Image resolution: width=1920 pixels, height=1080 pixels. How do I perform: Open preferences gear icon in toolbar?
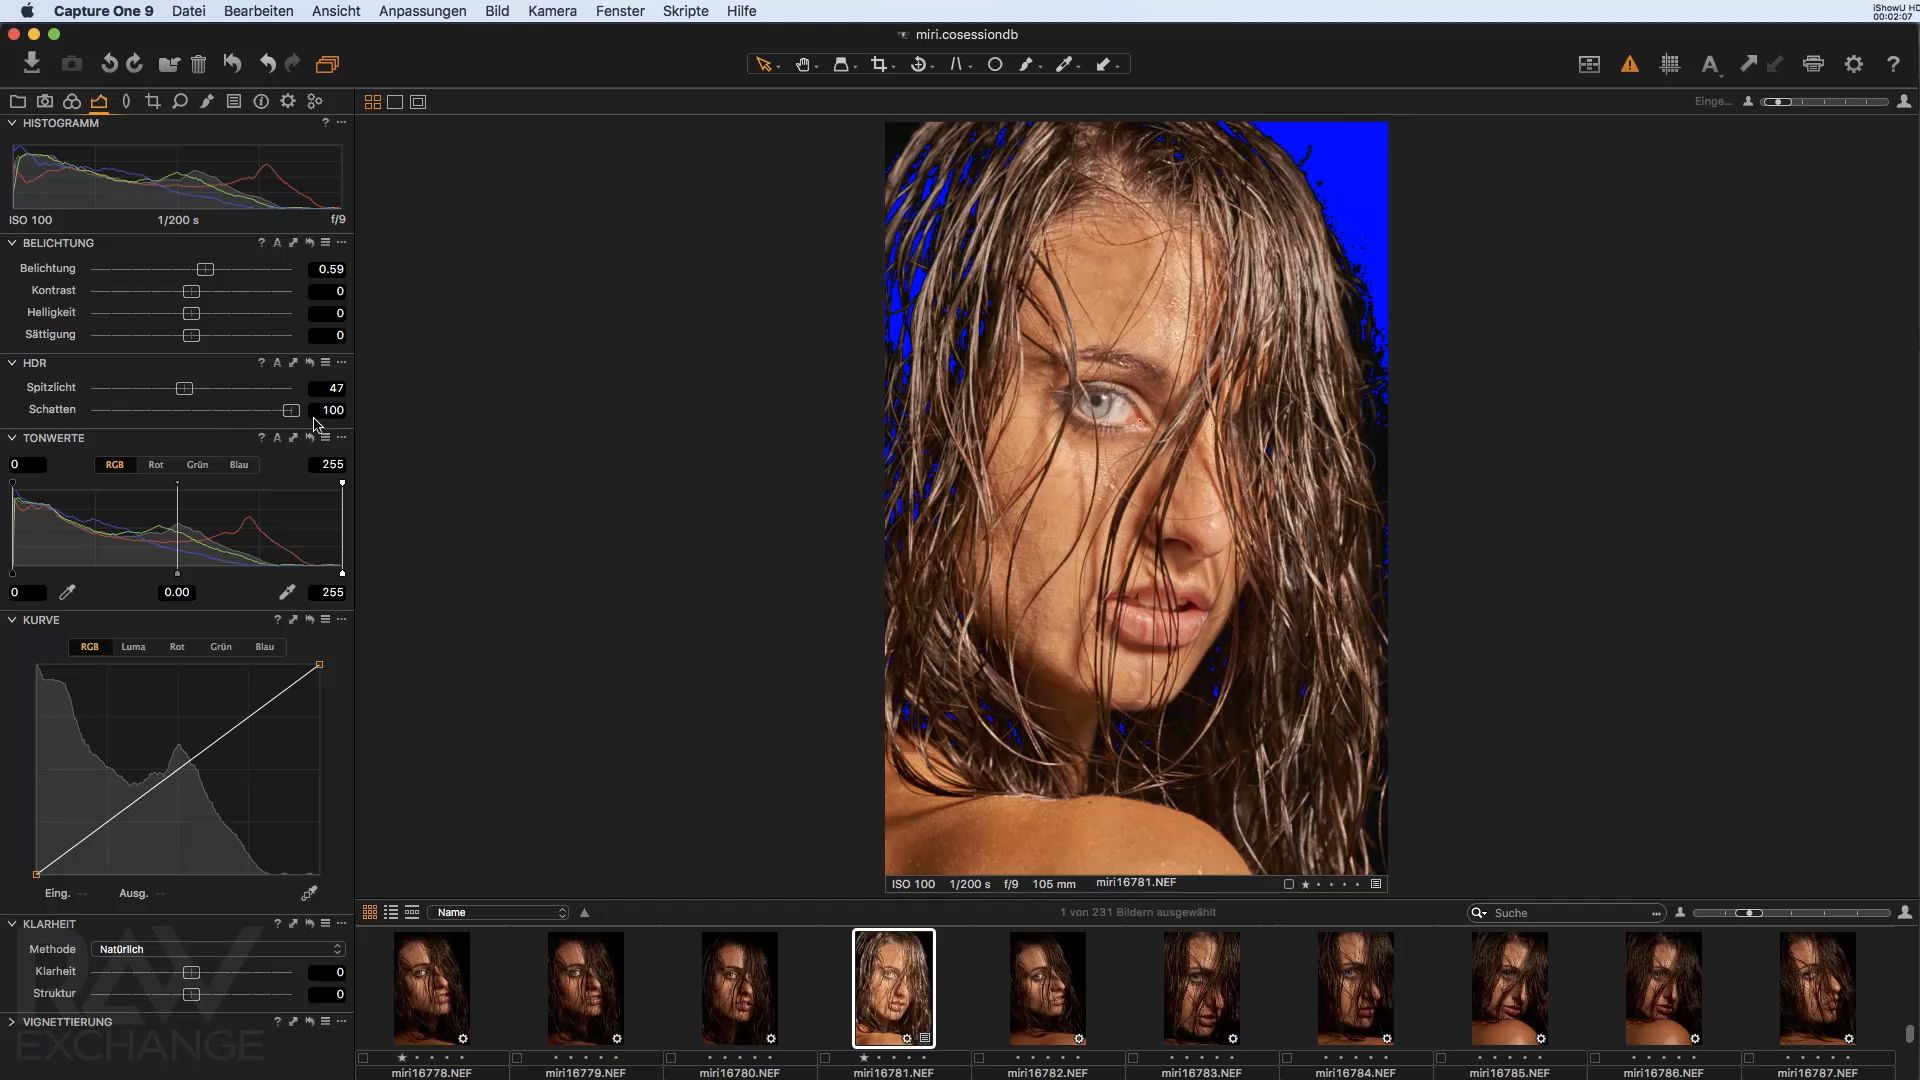point(1854,64)
